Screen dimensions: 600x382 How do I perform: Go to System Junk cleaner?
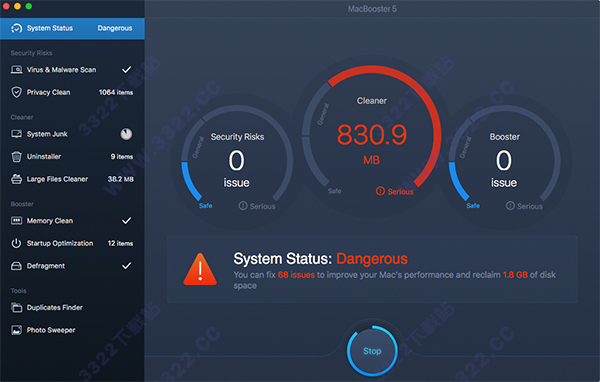(x=72, y=134)
